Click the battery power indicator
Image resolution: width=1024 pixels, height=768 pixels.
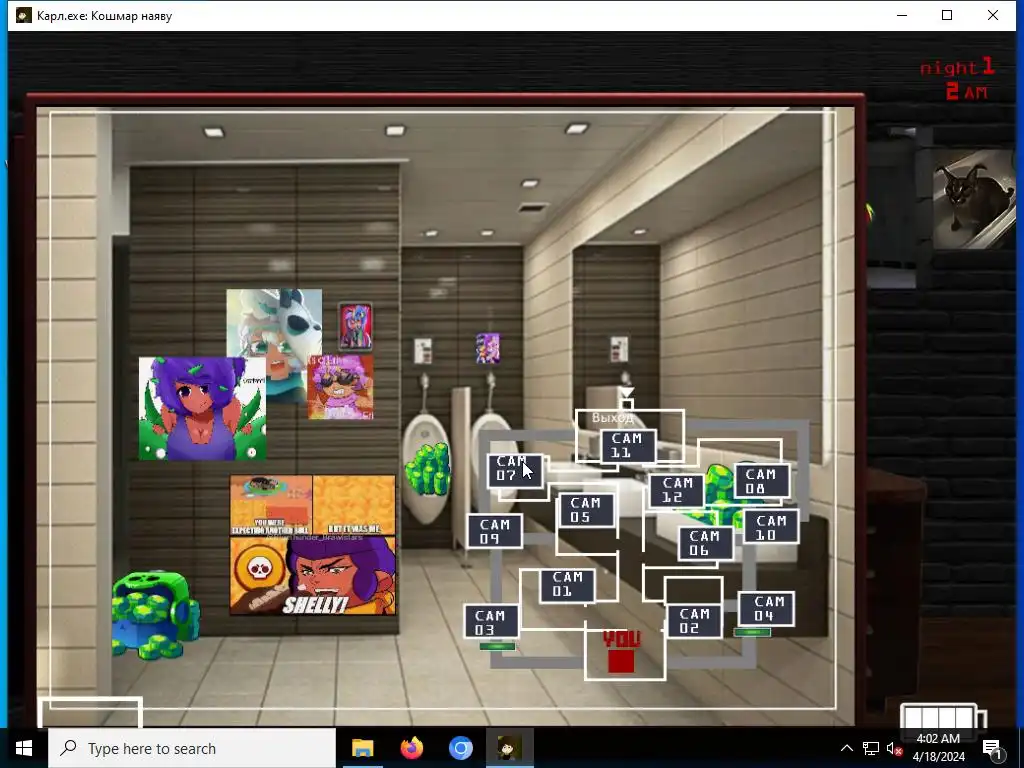click(943, 716)
